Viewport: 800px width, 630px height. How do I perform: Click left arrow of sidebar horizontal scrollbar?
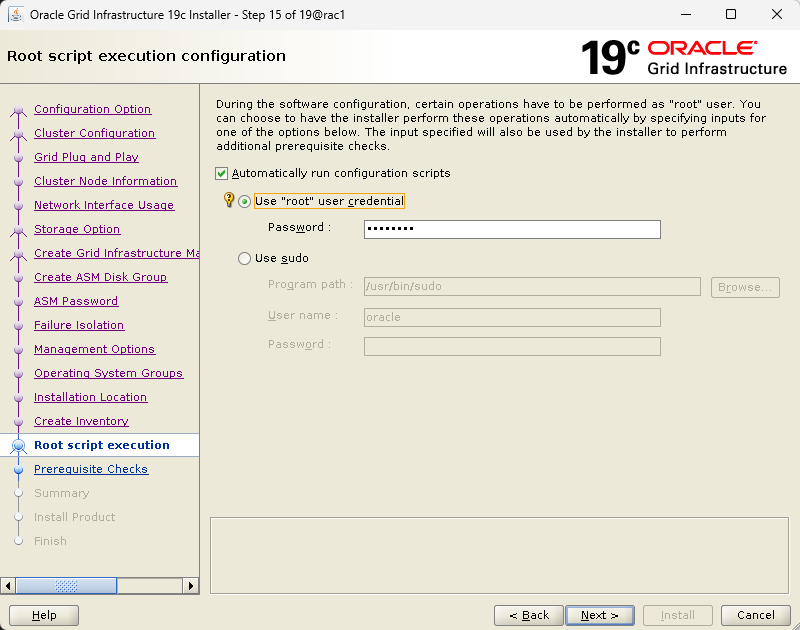pos(8,586)
